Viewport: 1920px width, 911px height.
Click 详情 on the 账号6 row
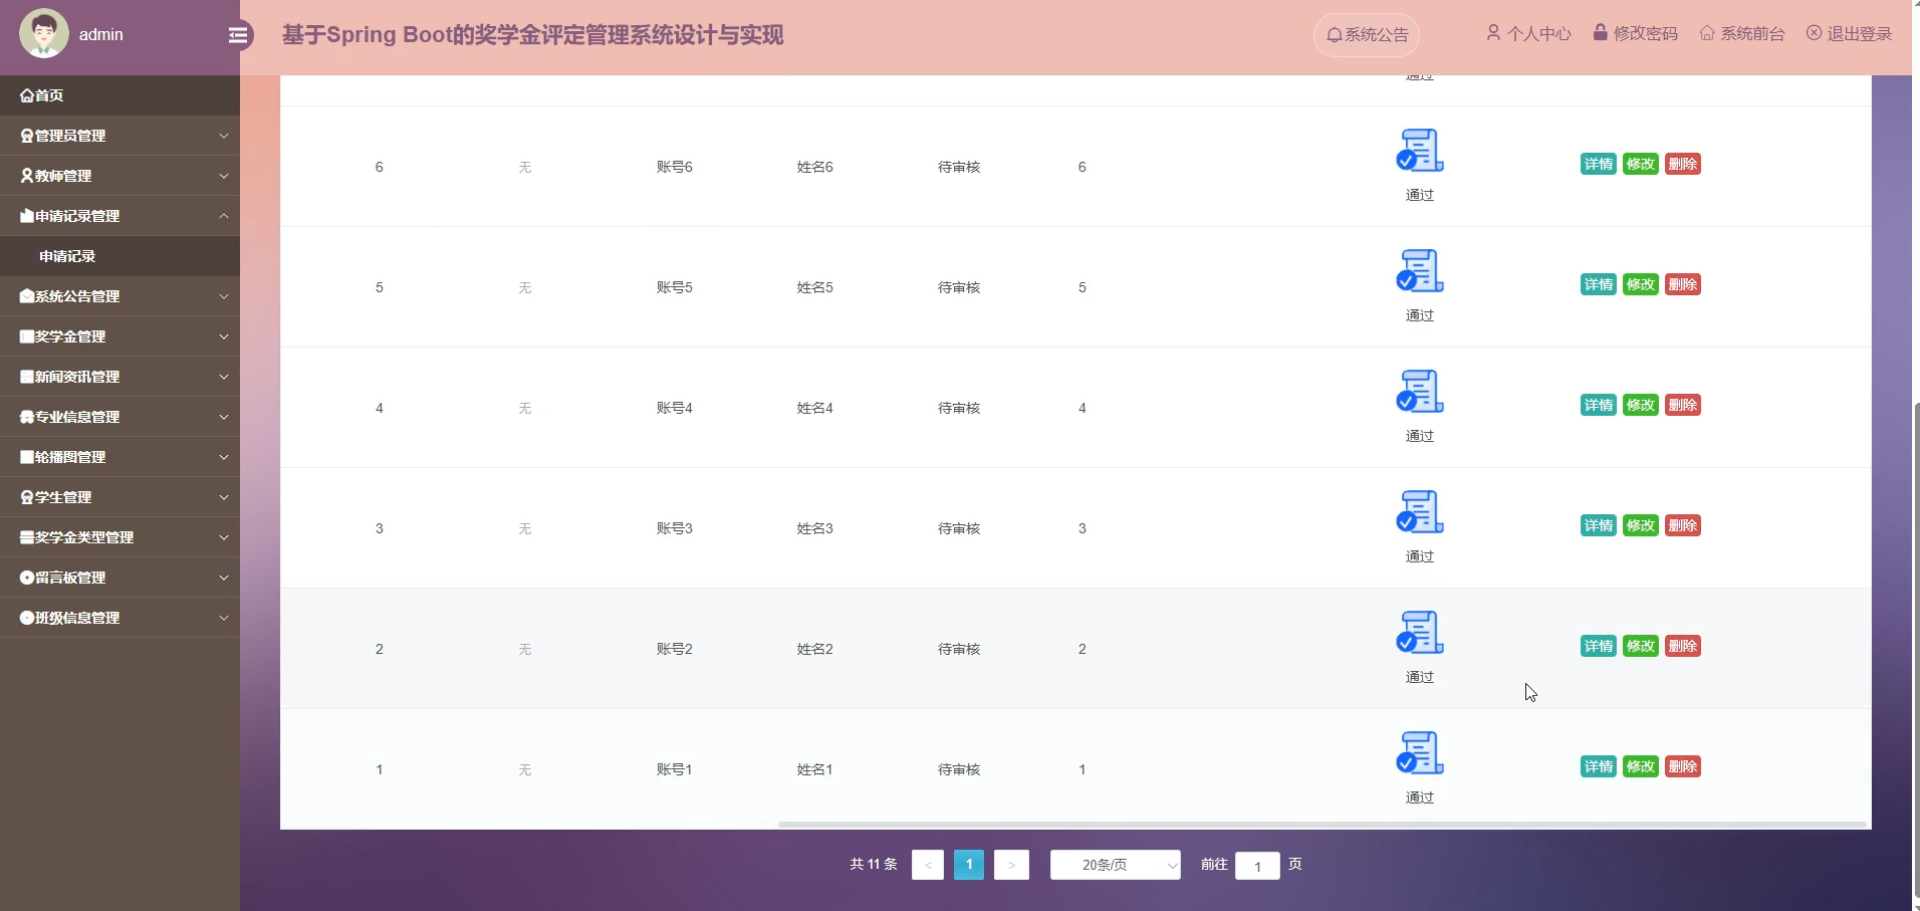1597,163
